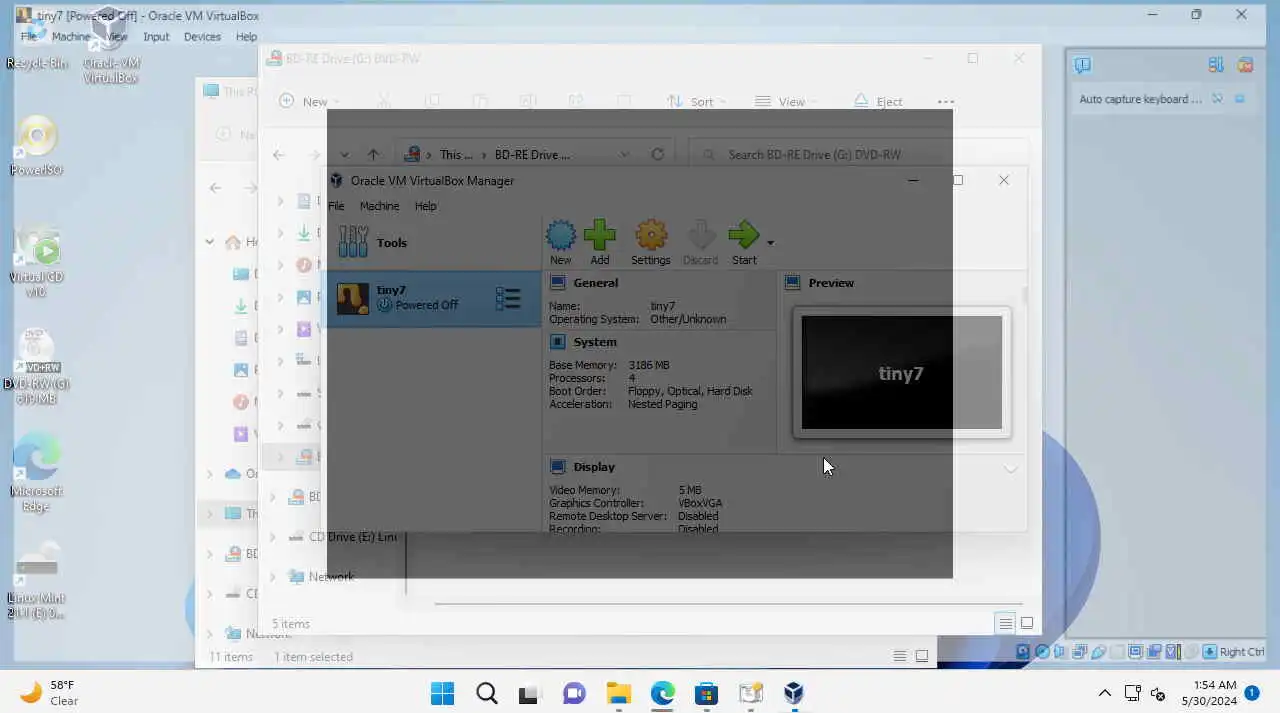Open the address bar history dropdown
The height and width of the screenshot is (713, 1280).
[x=624, y=154]
